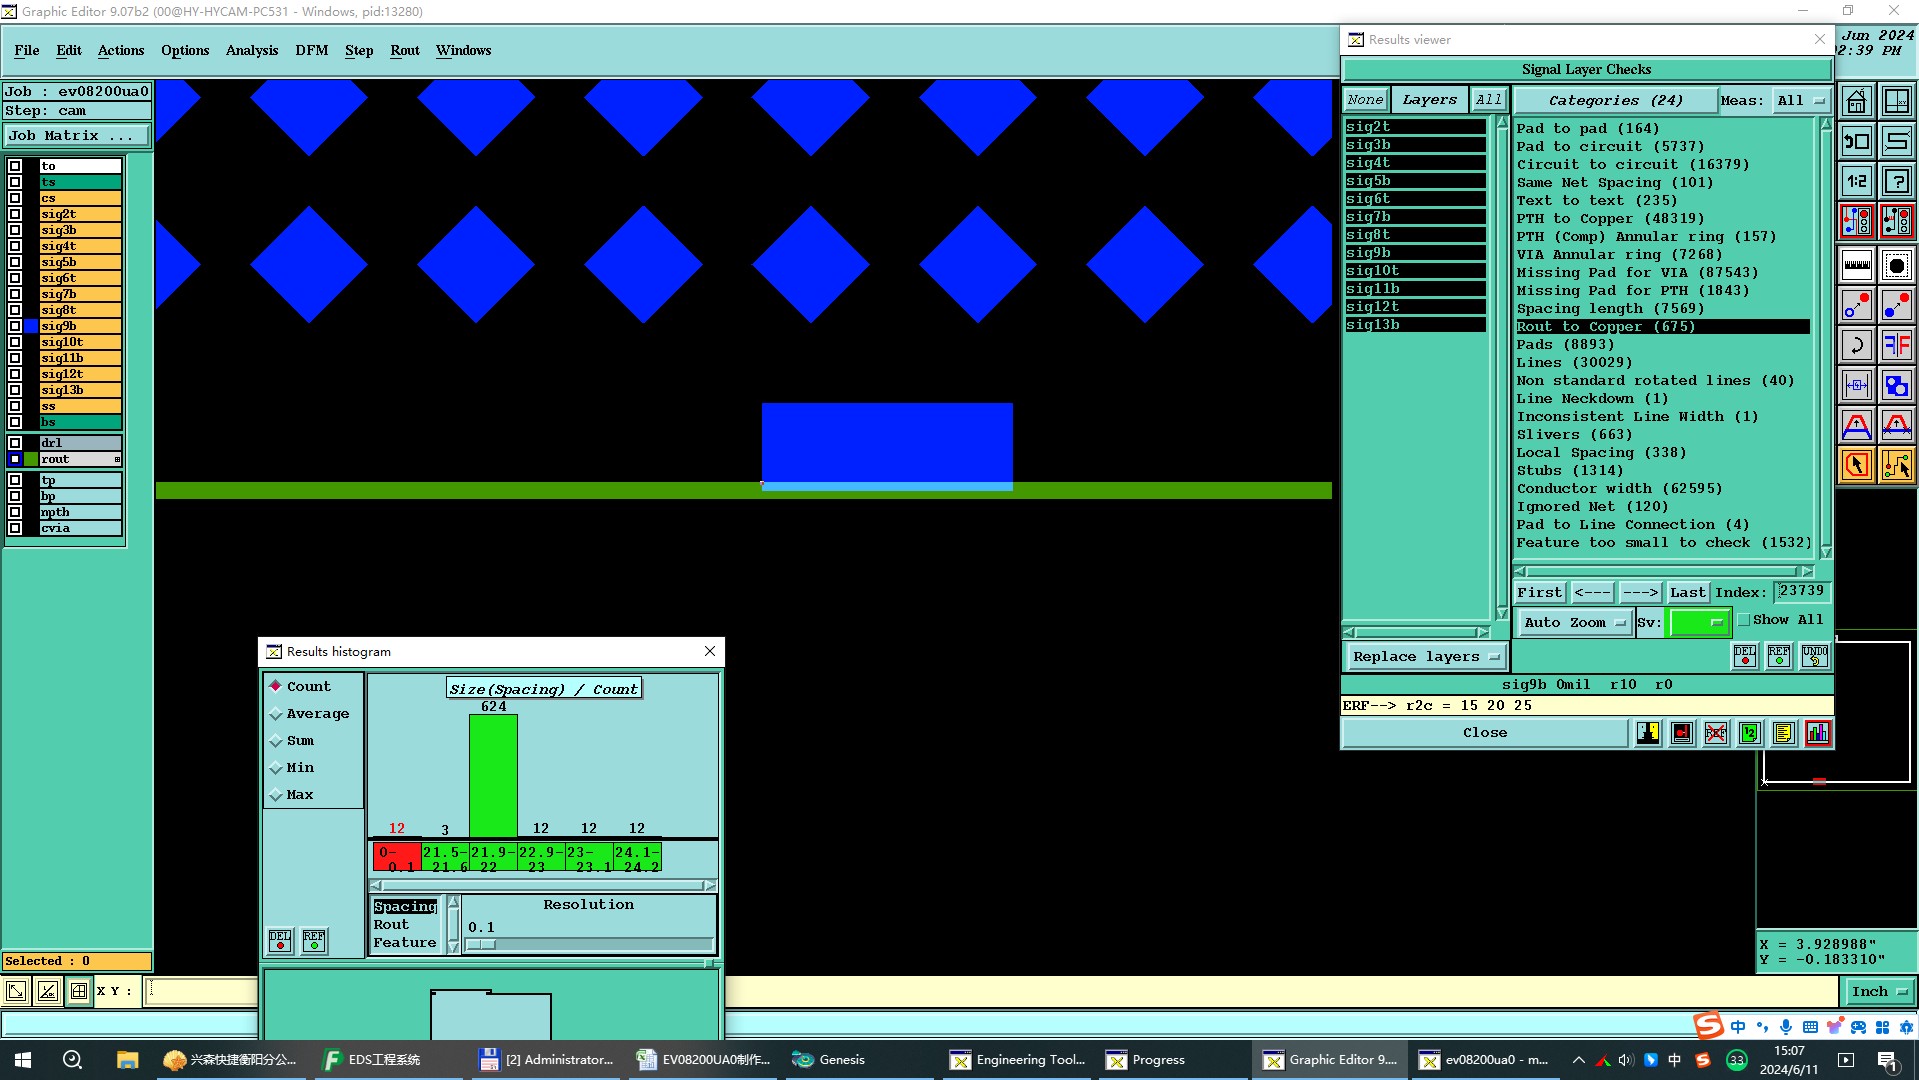
Task: Click the net select arrow icon
Action: 1897,465
